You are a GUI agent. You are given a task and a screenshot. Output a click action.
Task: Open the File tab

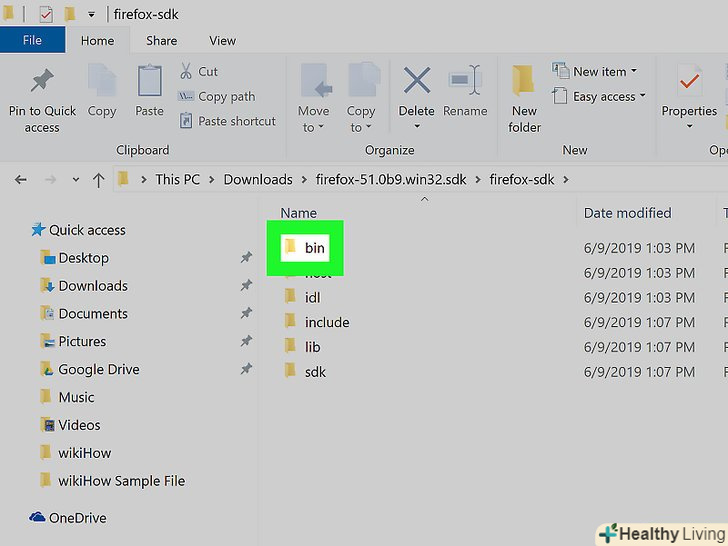pos(32,40)
